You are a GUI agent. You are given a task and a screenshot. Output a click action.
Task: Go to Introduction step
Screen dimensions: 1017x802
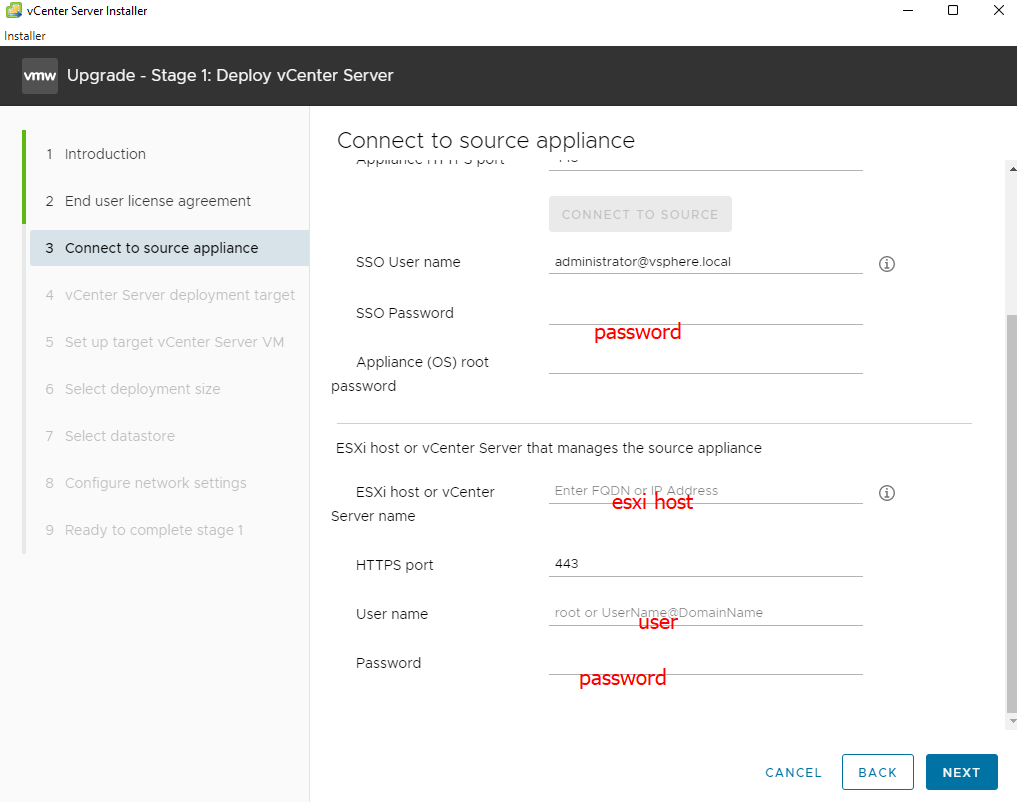tap(105, 154)
